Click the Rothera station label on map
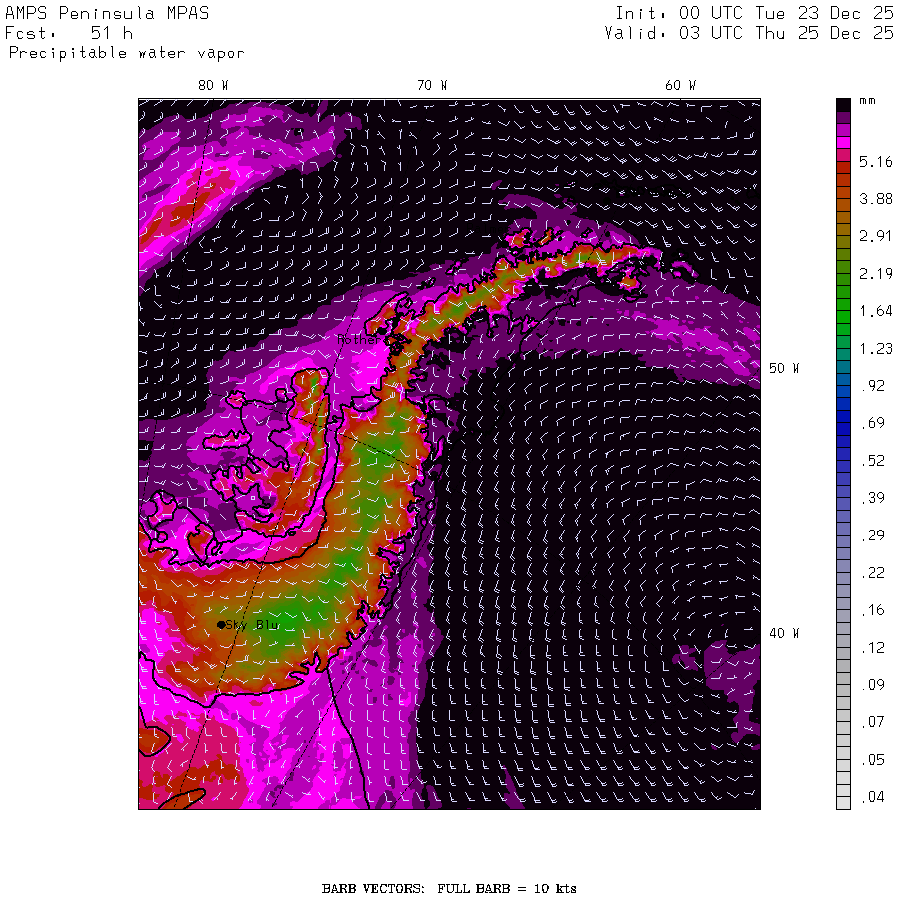The image size is (900, 900). click(x=358, y=340)
